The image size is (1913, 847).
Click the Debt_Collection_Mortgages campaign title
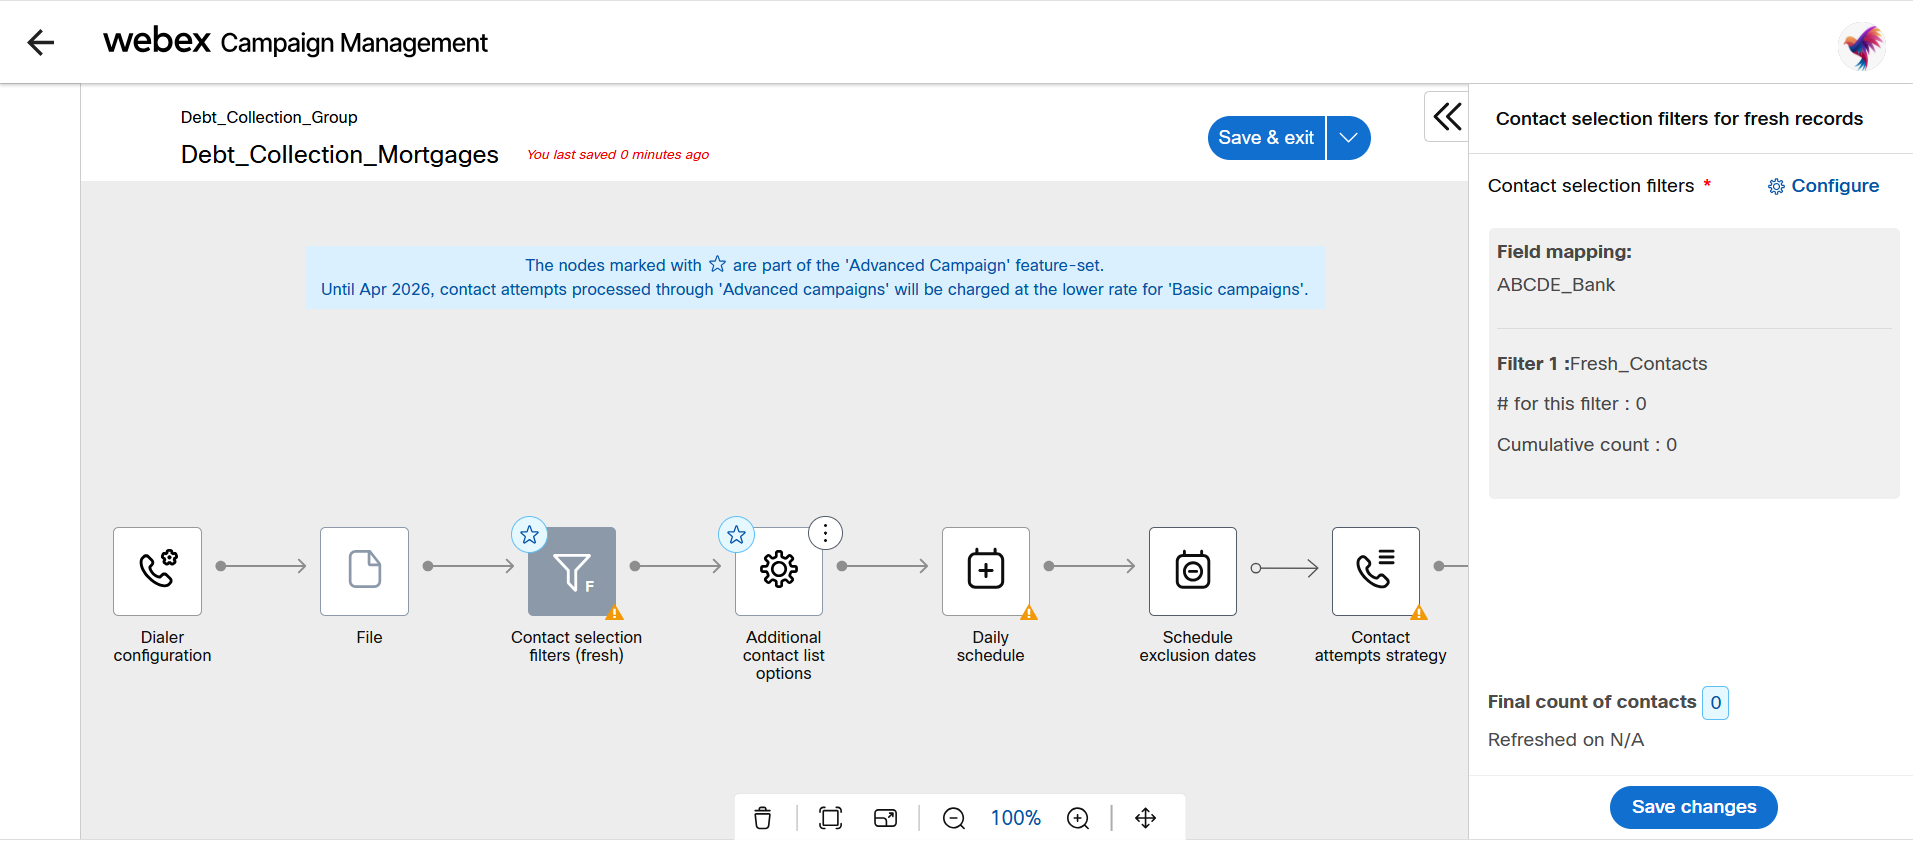click(x=340, y=154)
